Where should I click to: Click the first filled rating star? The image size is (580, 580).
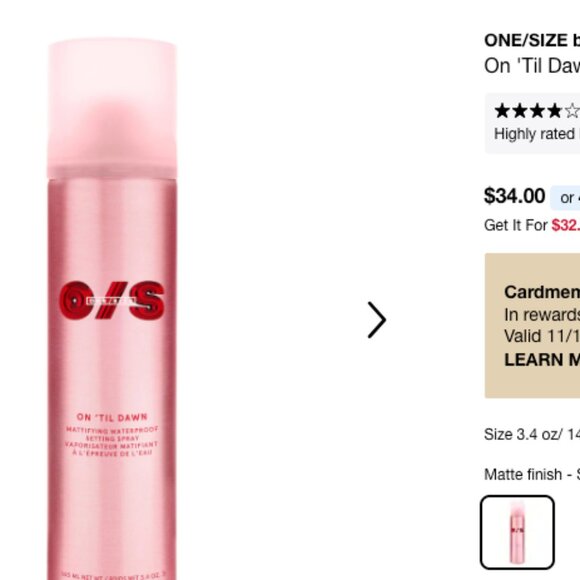click(502, 111)
